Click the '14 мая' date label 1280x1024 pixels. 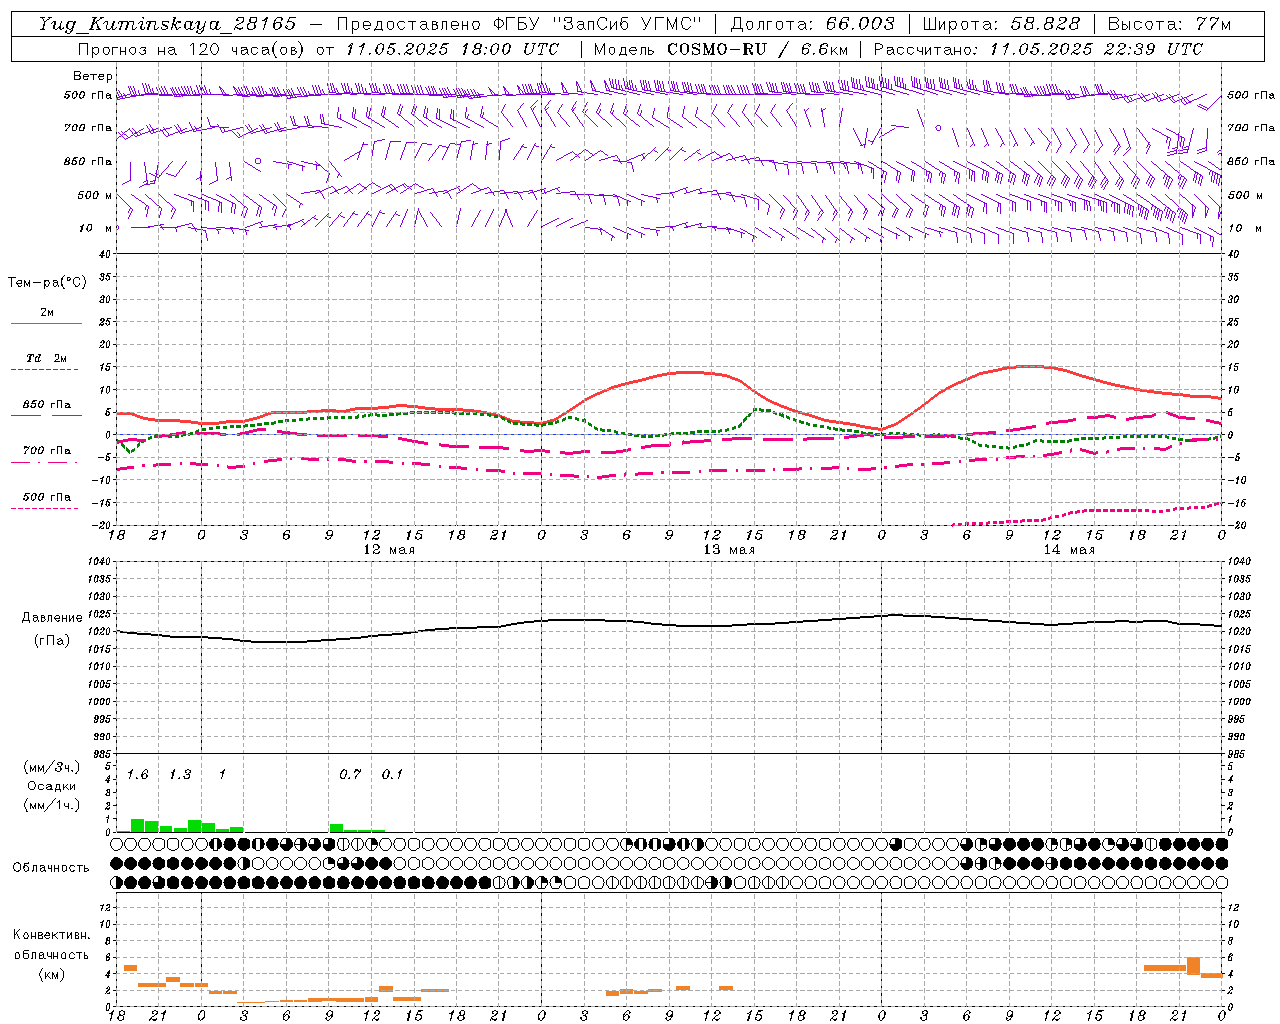[x=1068, y=550]
